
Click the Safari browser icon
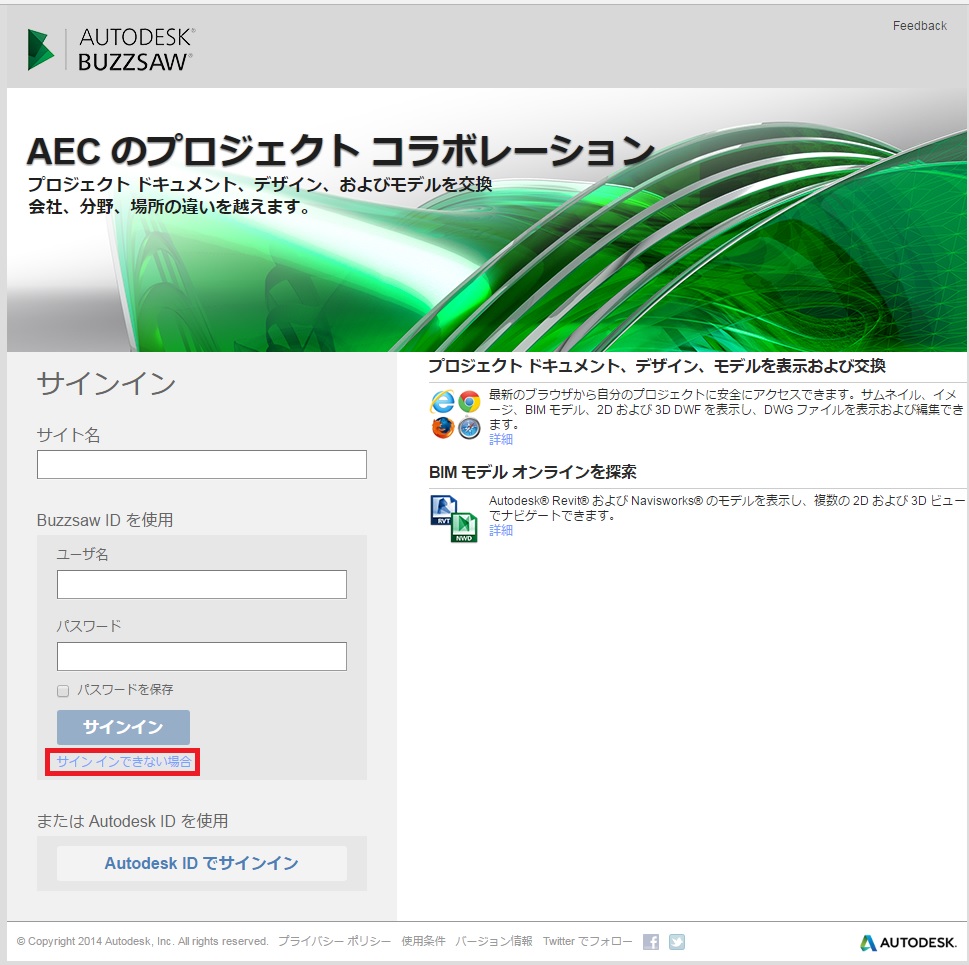469,428
